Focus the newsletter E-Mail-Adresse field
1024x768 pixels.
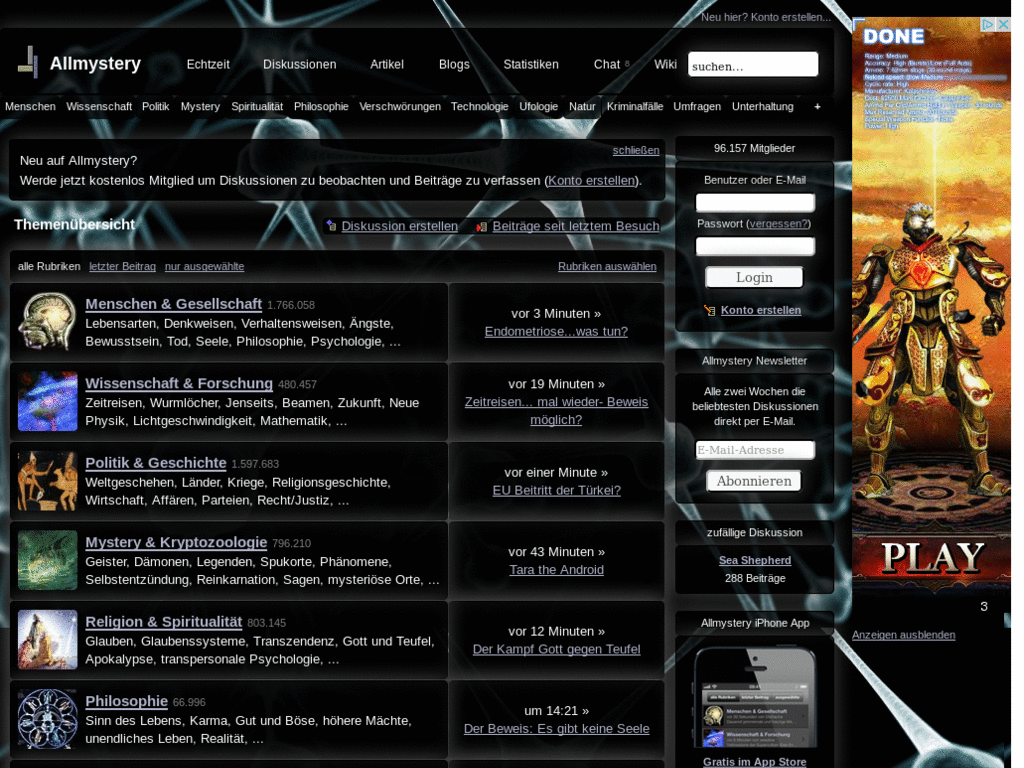coord(755,450)
